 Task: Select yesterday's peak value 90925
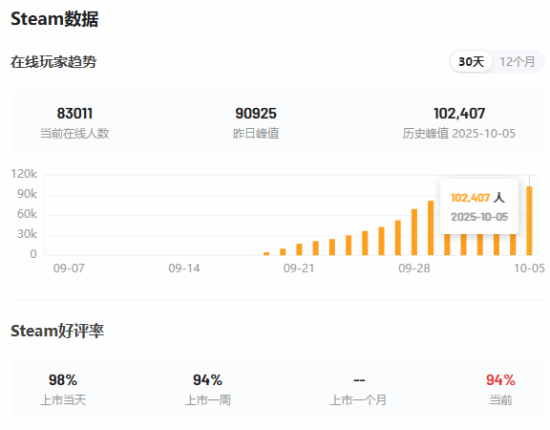click(x=256, y=113)
